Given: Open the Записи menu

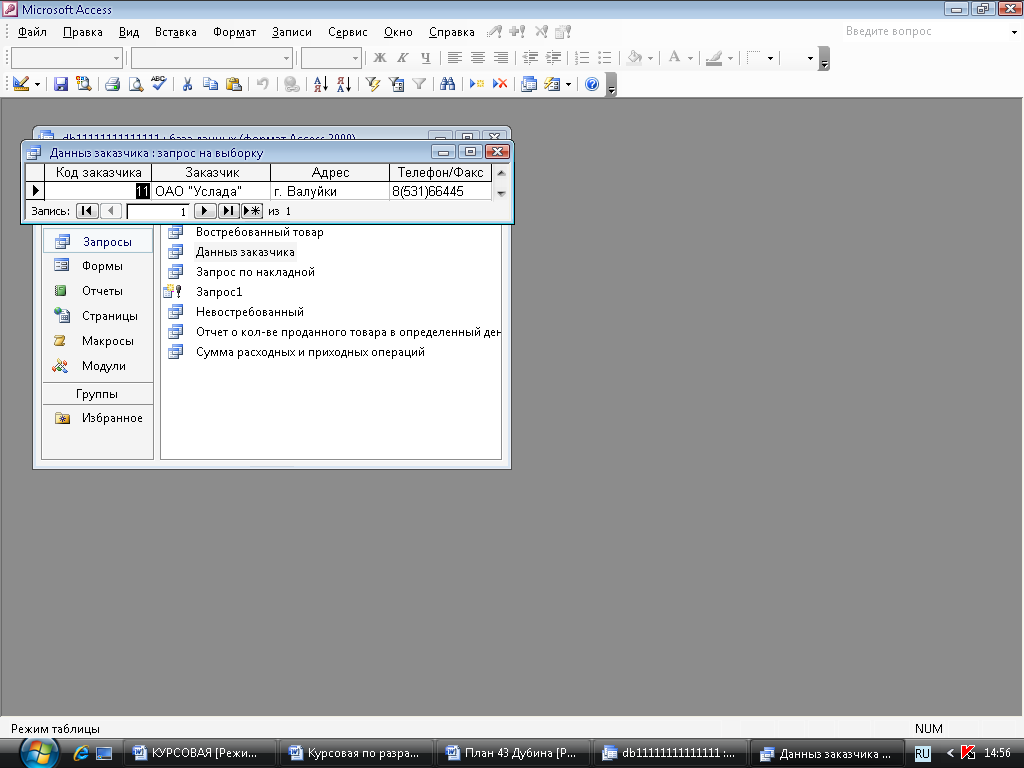Looking at the screenshot, I should click(291, 32).
